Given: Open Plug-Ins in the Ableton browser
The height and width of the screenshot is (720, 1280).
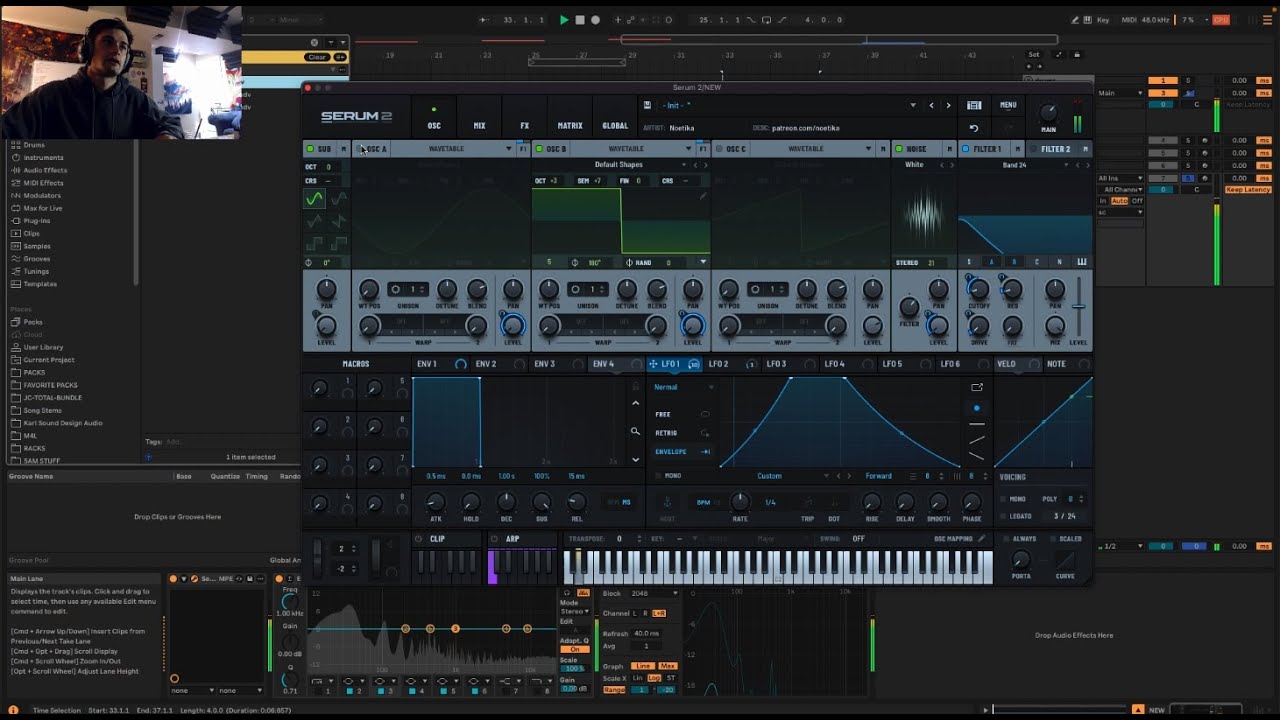Looking at the screenshot, I should (37, 221).
